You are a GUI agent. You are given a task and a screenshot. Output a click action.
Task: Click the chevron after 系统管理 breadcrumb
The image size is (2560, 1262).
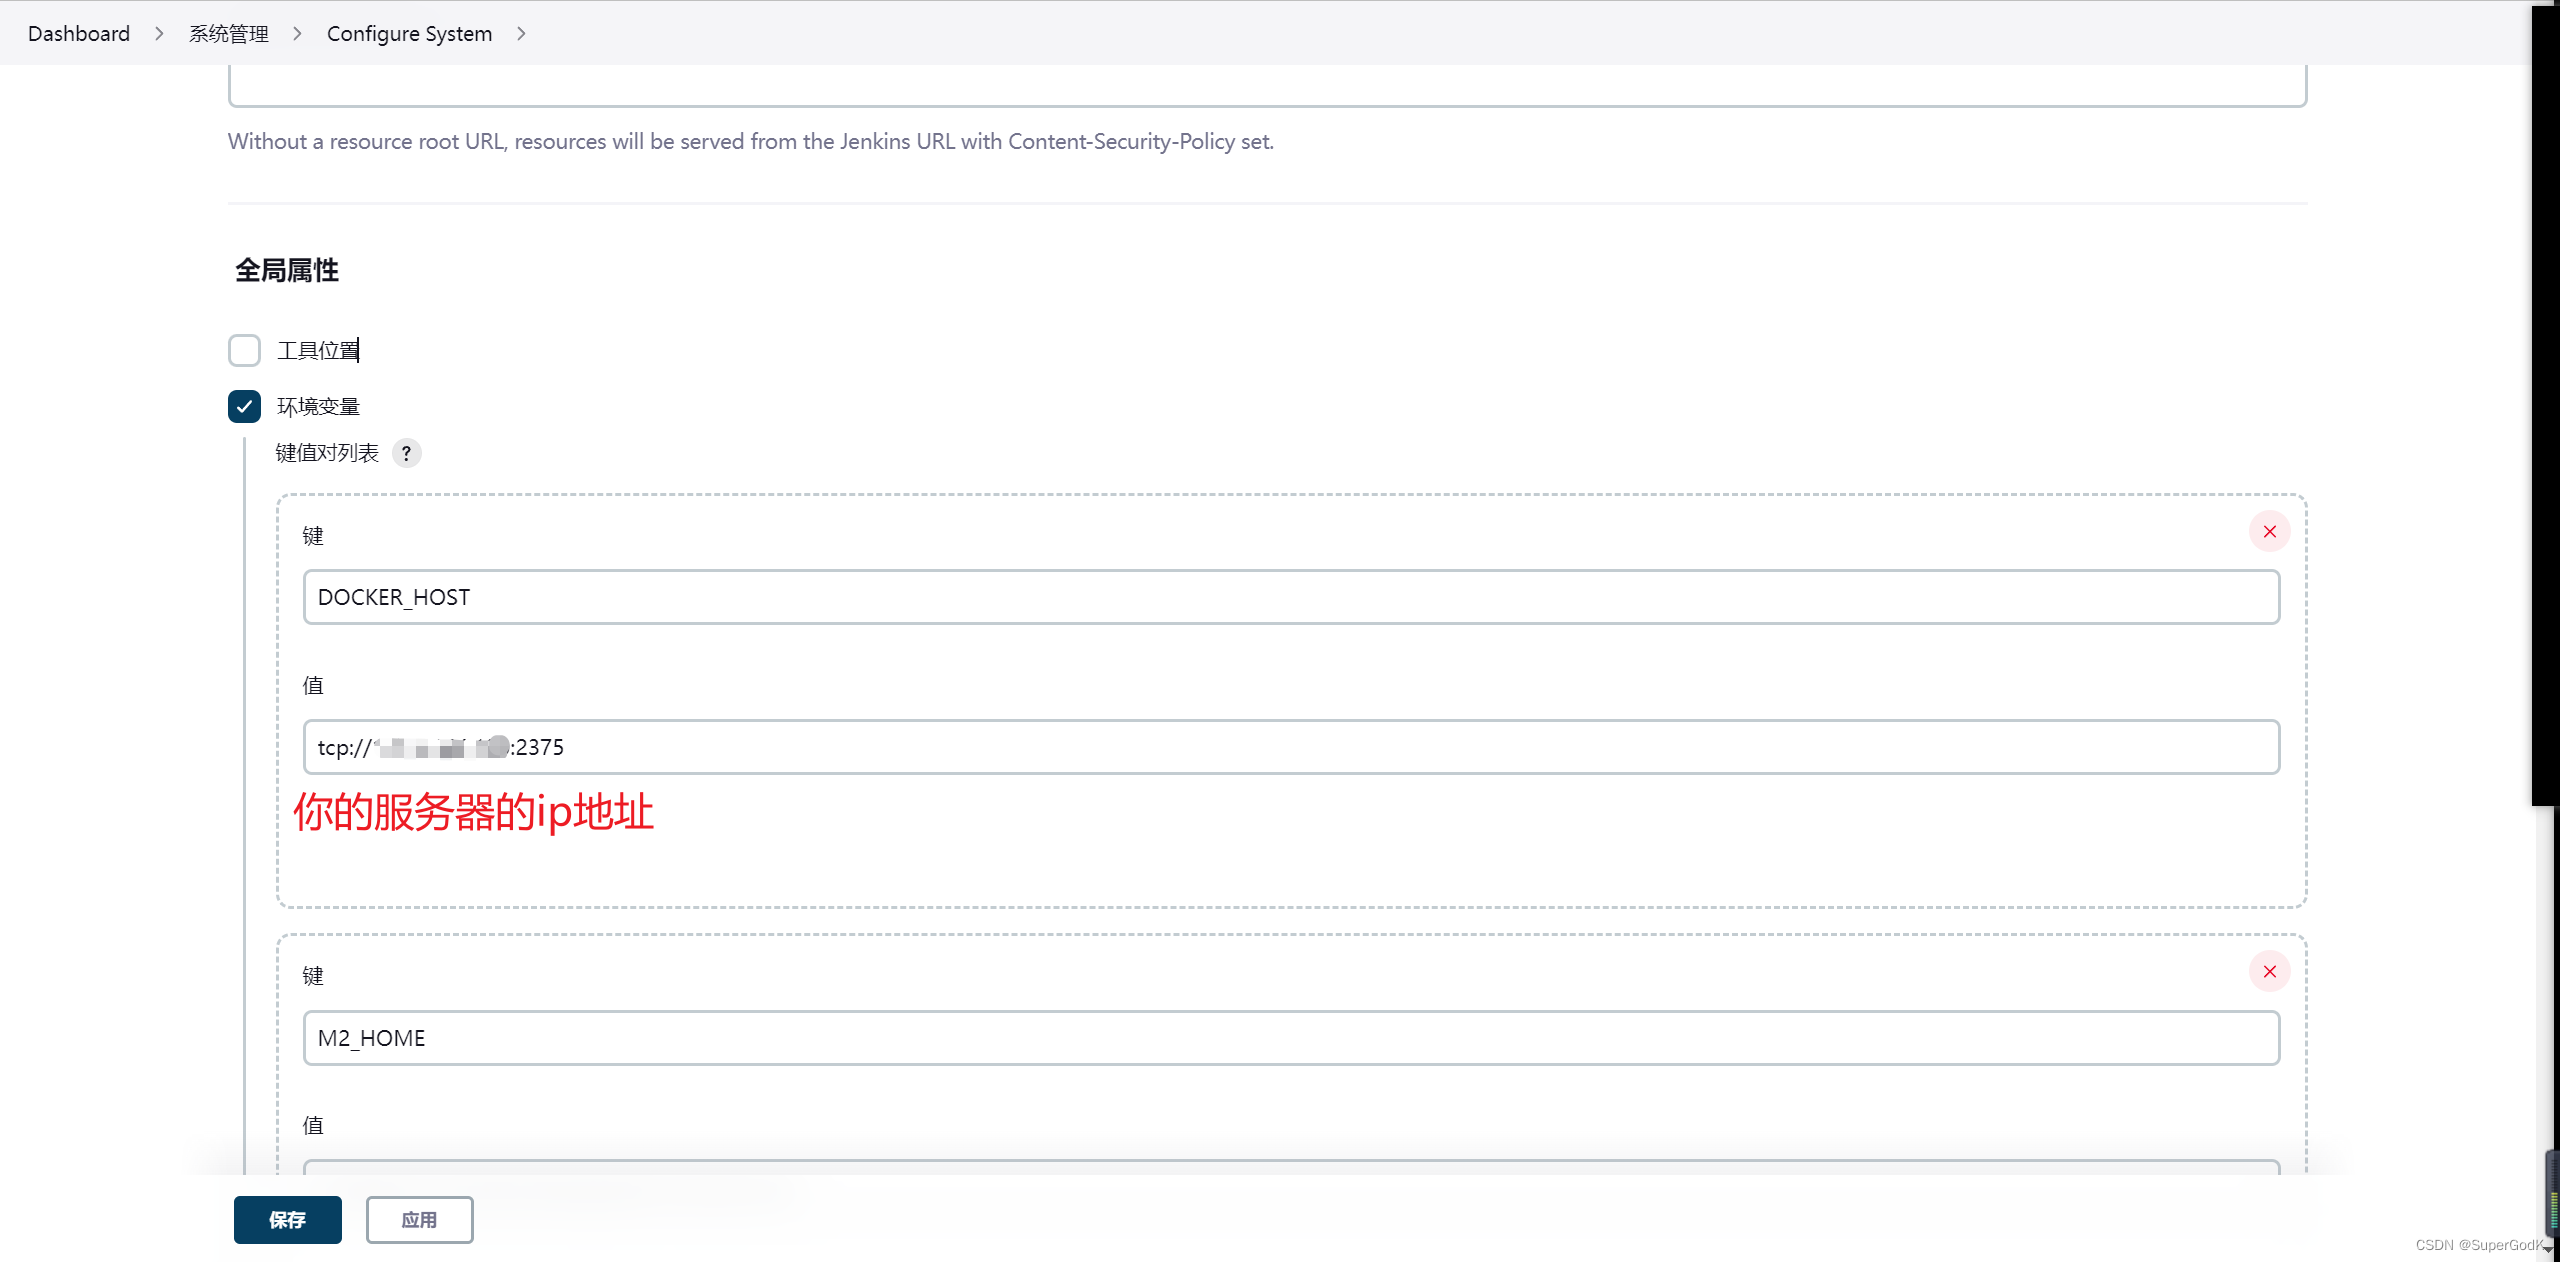(x=296, y=33)
